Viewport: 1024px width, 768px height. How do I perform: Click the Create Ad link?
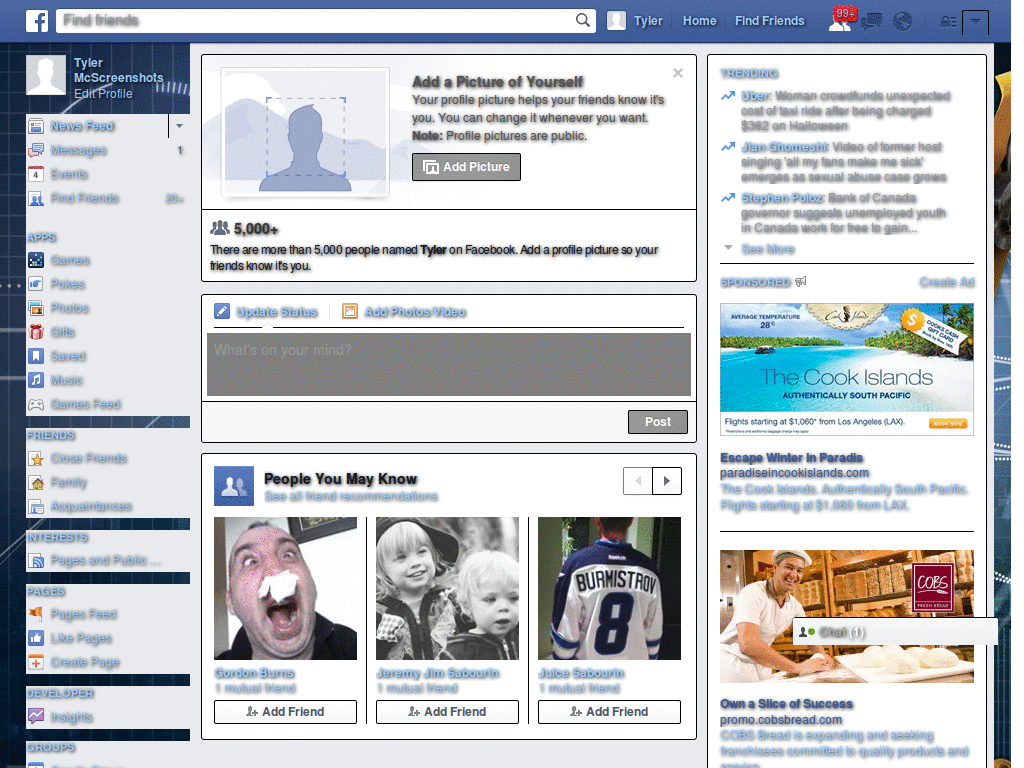coord(947,282)
